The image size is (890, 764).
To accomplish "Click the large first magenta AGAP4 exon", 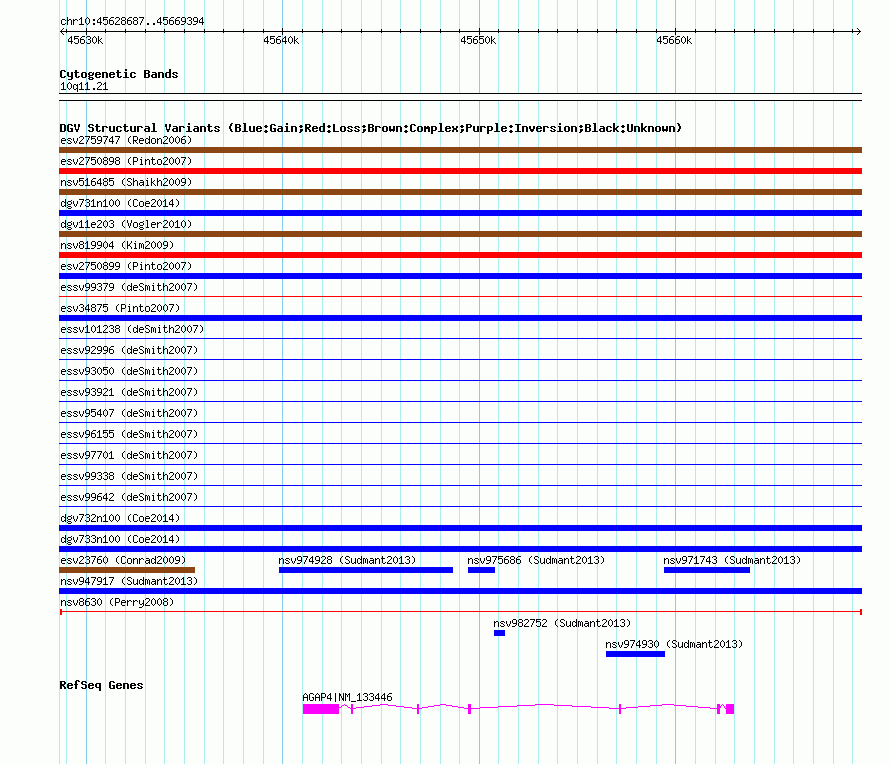I will click(321, 709).
